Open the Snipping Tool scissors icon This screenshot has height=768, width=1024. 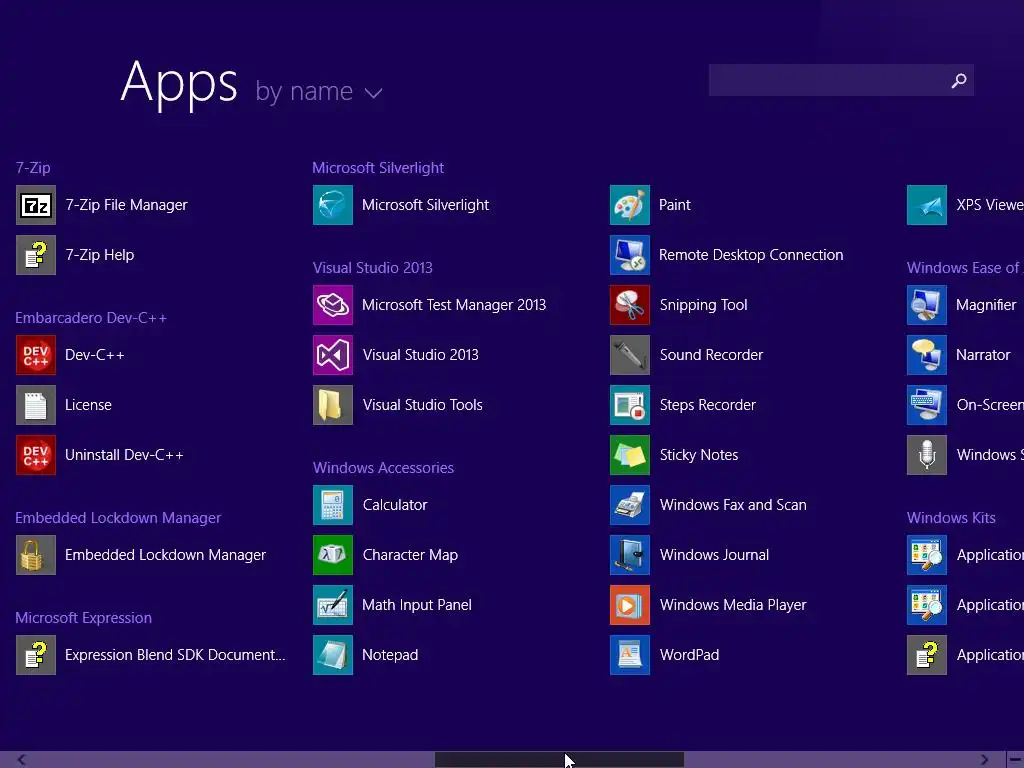630,305
